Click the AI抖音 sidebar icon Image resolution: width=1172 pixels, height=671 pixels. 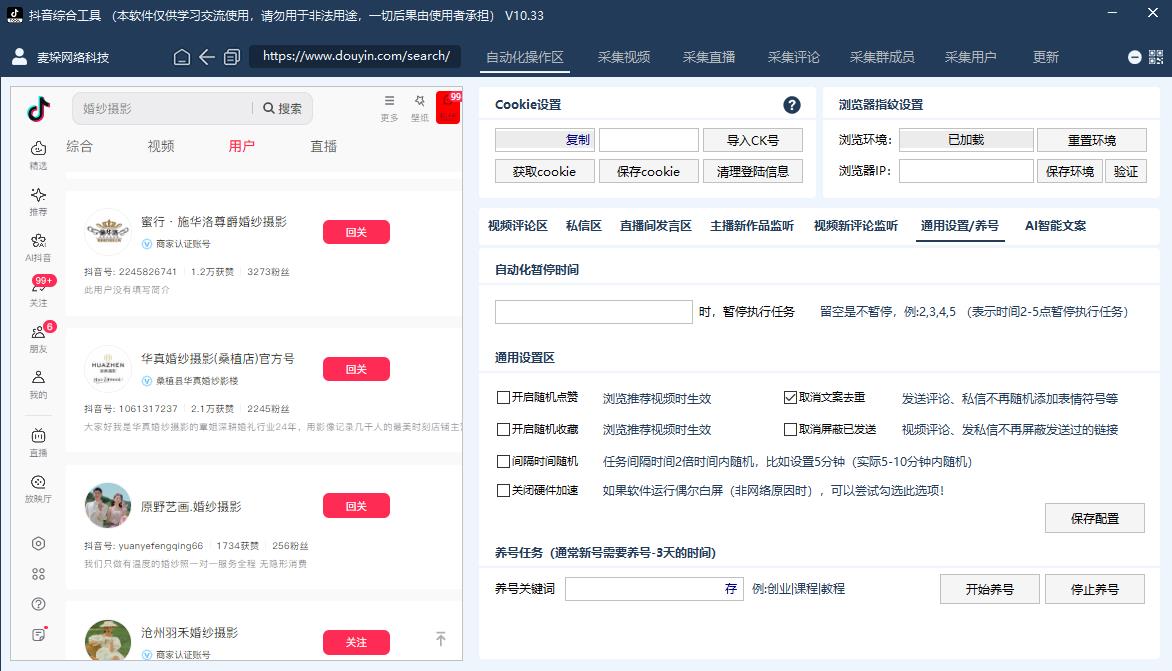coord(38,241)
